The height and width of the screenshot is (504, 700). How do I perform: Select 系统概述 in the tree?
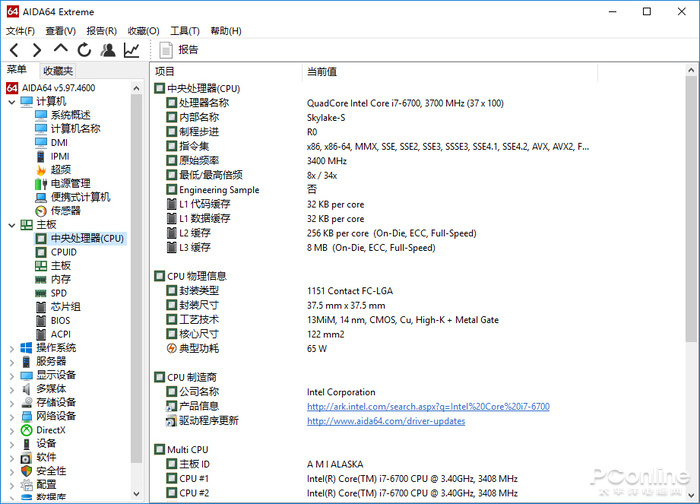(x=71, y=115)
